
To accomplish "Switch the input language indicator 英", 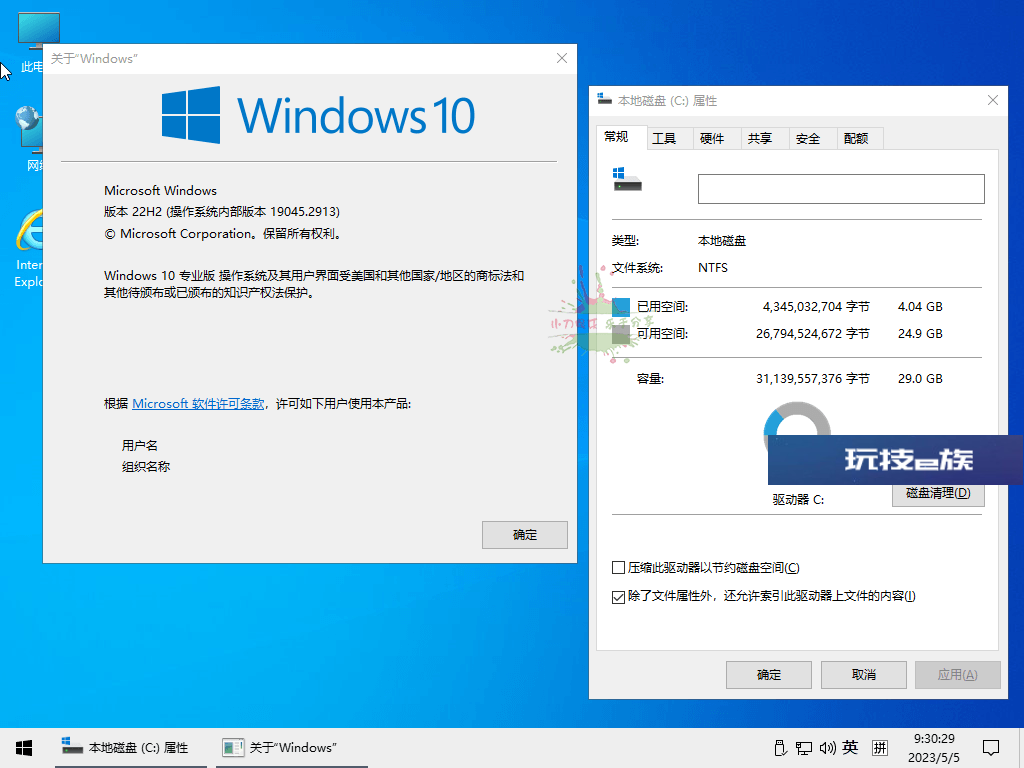I will click(850, 748).
